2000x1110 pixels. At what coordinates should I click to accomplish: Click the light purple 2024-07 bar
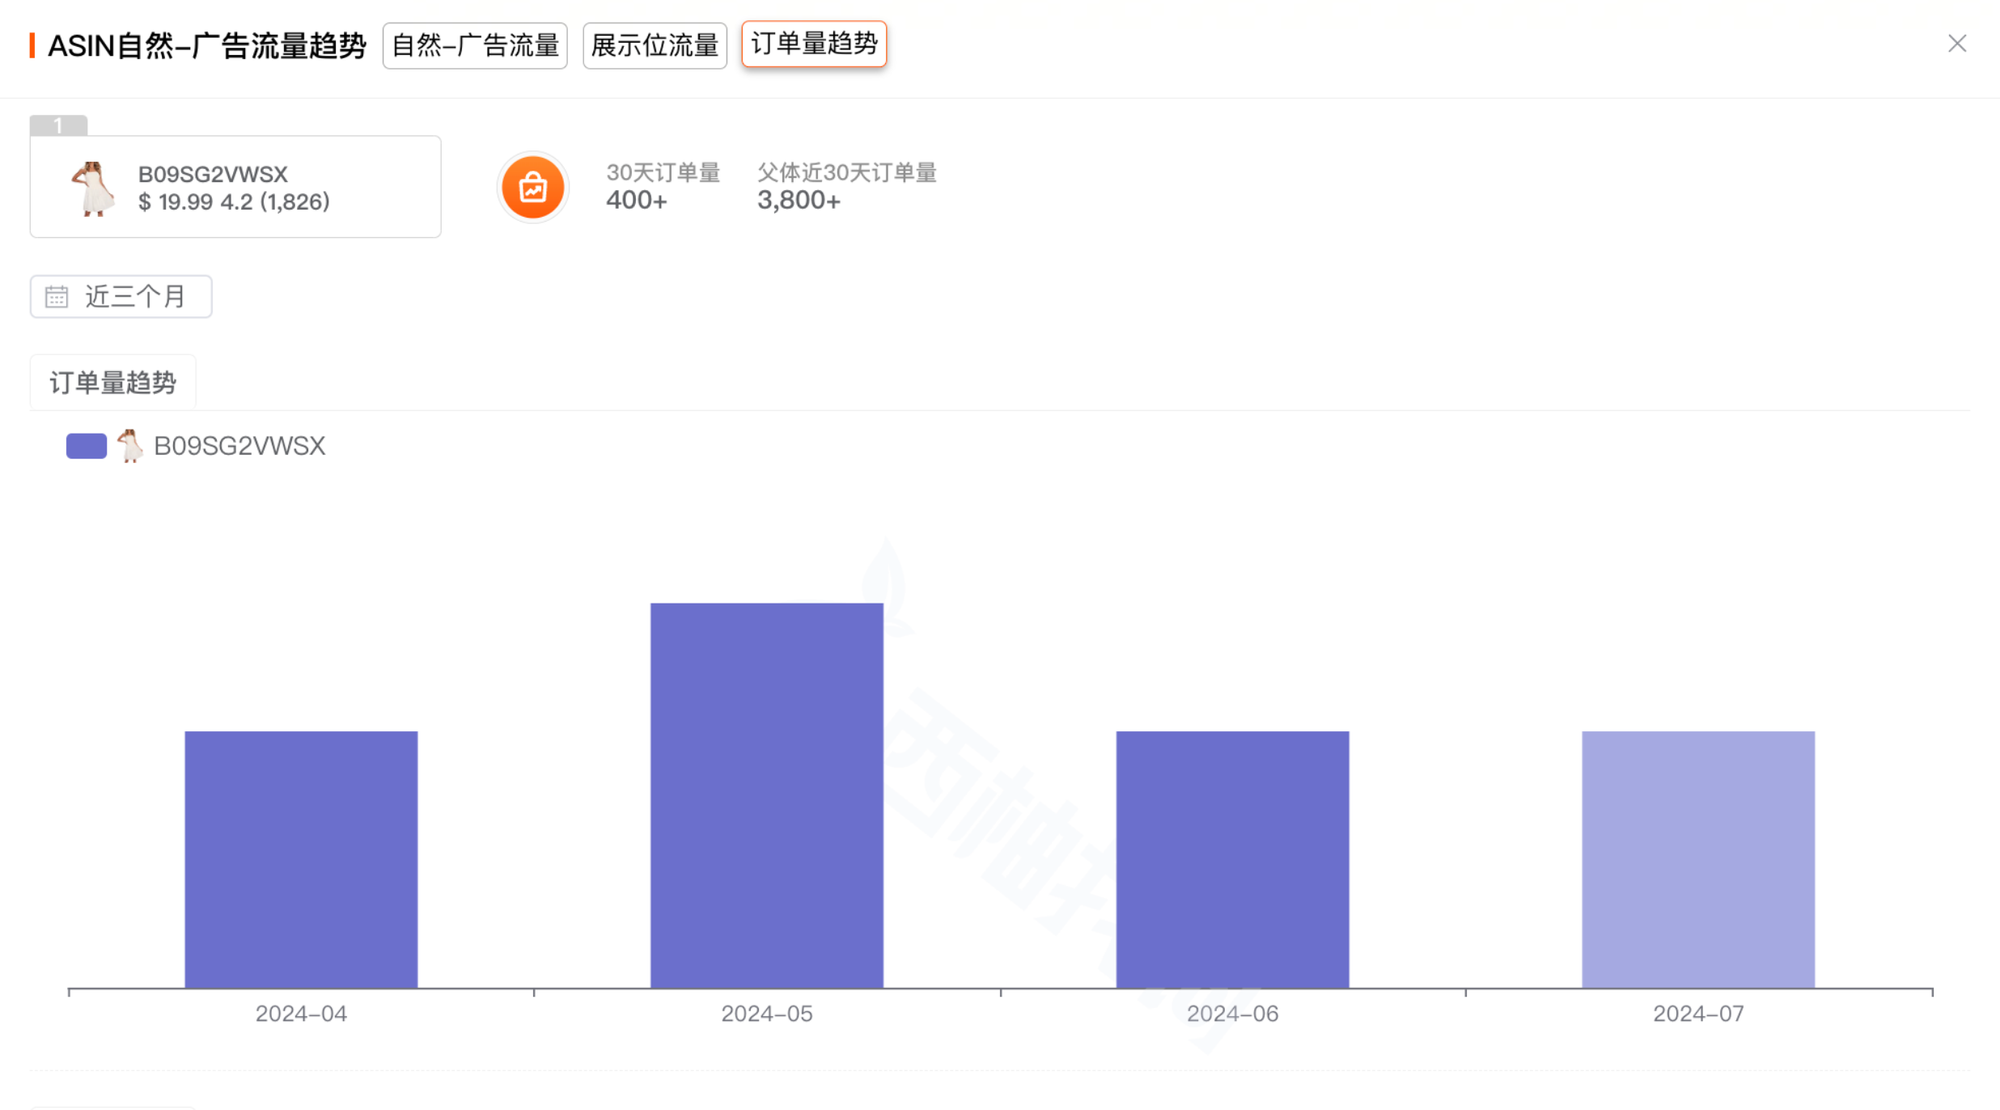pos(1697,860)
